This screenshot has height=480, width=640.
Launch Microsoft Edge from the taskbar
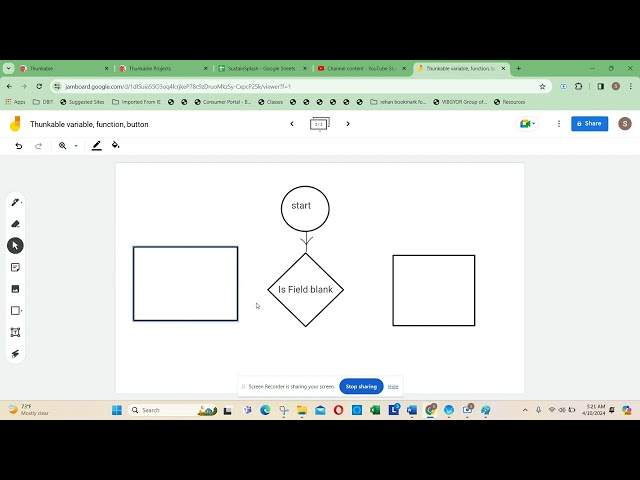(265, 410)
